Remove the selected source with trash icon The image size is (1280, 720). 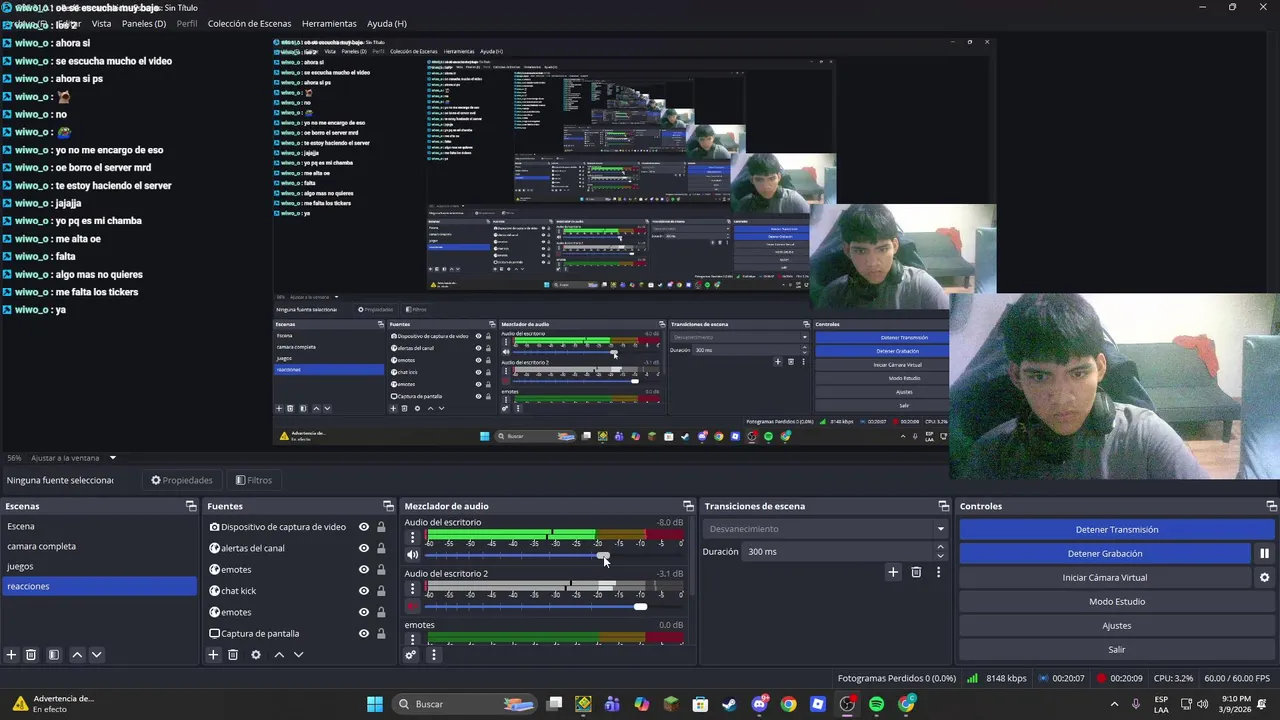click(x=233, y=655)
